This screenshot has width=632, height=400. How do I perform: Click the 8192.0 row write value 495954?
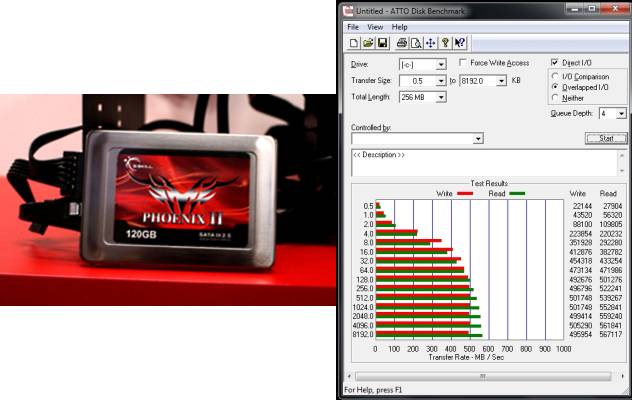580,334
